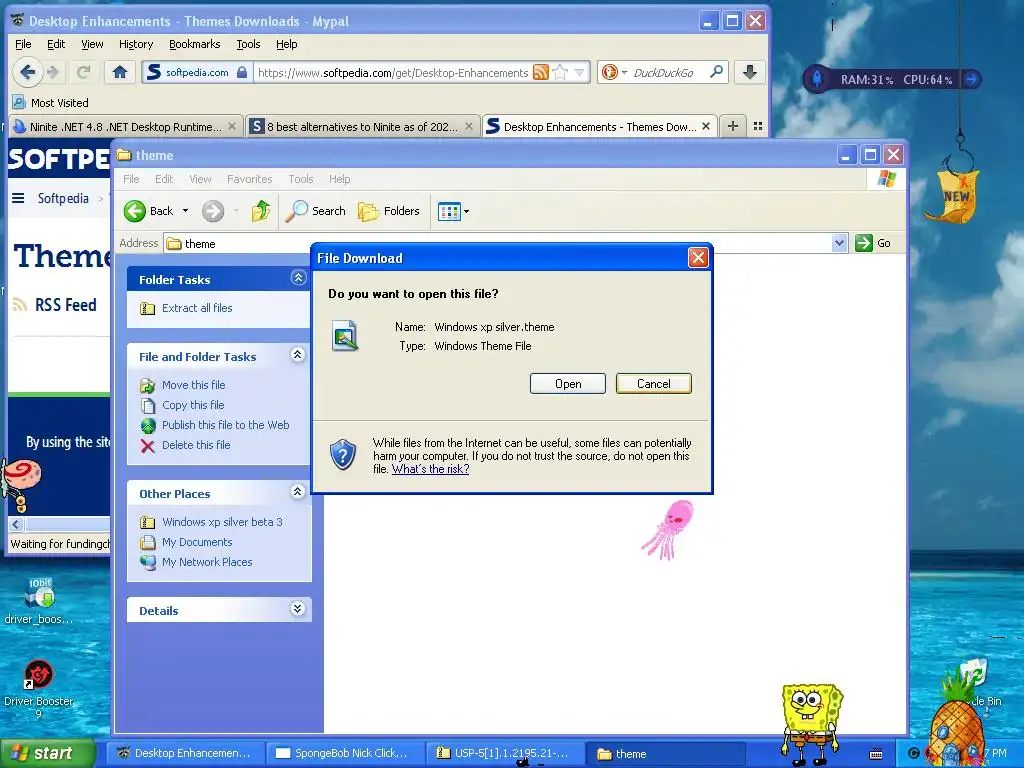1024x768 pixels.
Task: Click the rocket icon on RAM widget
Action: (x=816, y=79)
